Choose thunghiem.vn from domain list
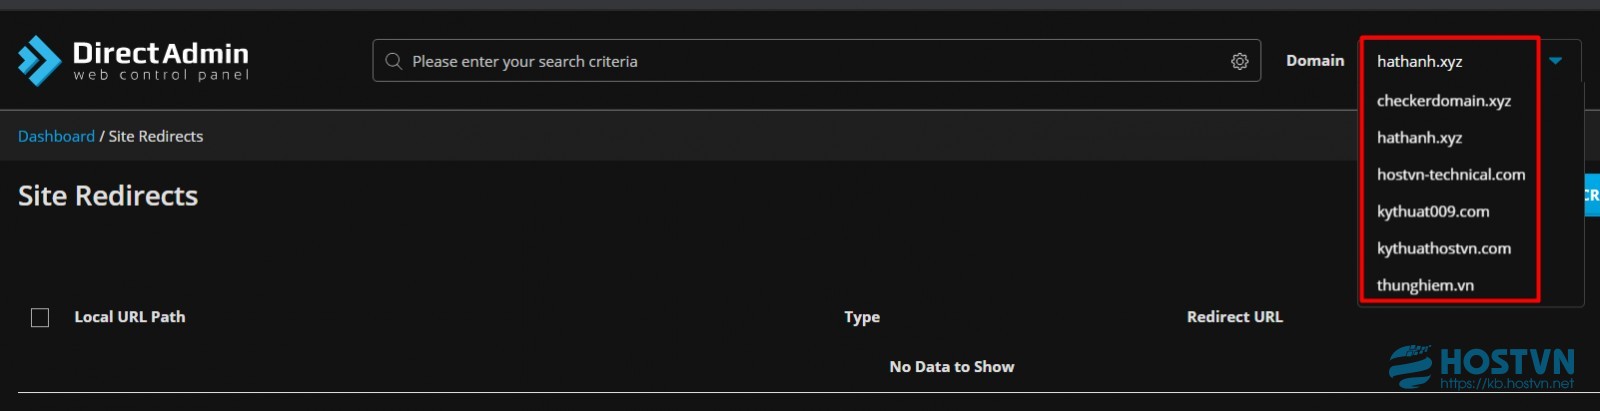The width and height of the screenshot is (1600, 411). click(1425, 286)
